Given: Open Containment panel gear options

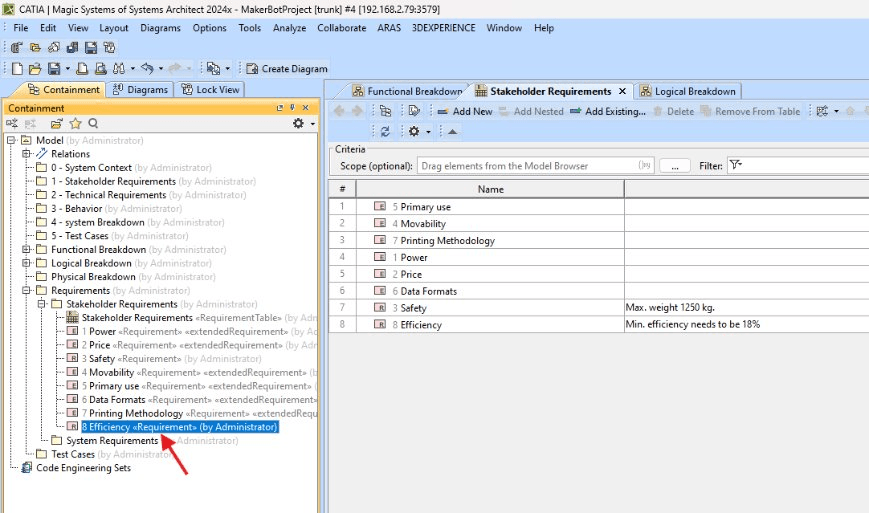Looking at the screenshot, I should pyautogui.click(x=299, y=124).
